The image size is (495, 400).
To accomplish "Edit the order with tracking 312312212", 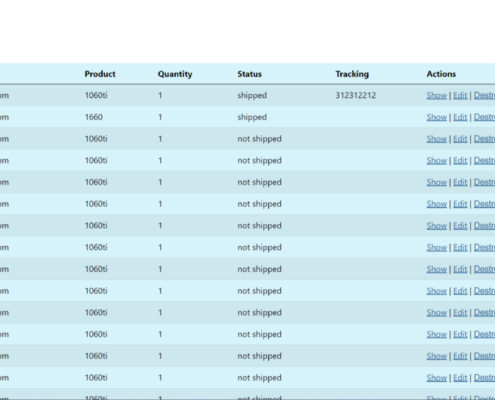I will (460, 96).
